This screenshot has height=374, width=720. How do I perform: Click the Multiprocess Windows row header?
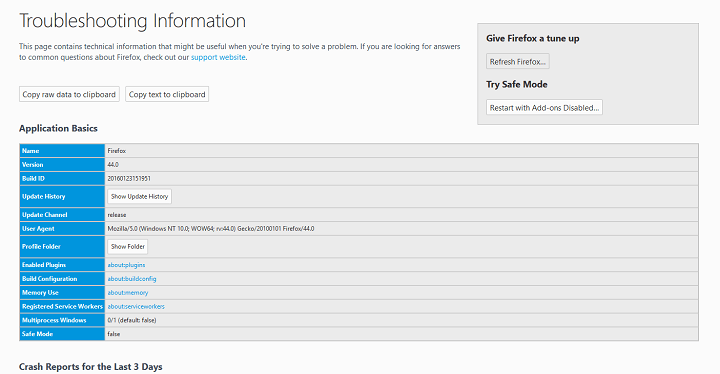coord(62,320)
